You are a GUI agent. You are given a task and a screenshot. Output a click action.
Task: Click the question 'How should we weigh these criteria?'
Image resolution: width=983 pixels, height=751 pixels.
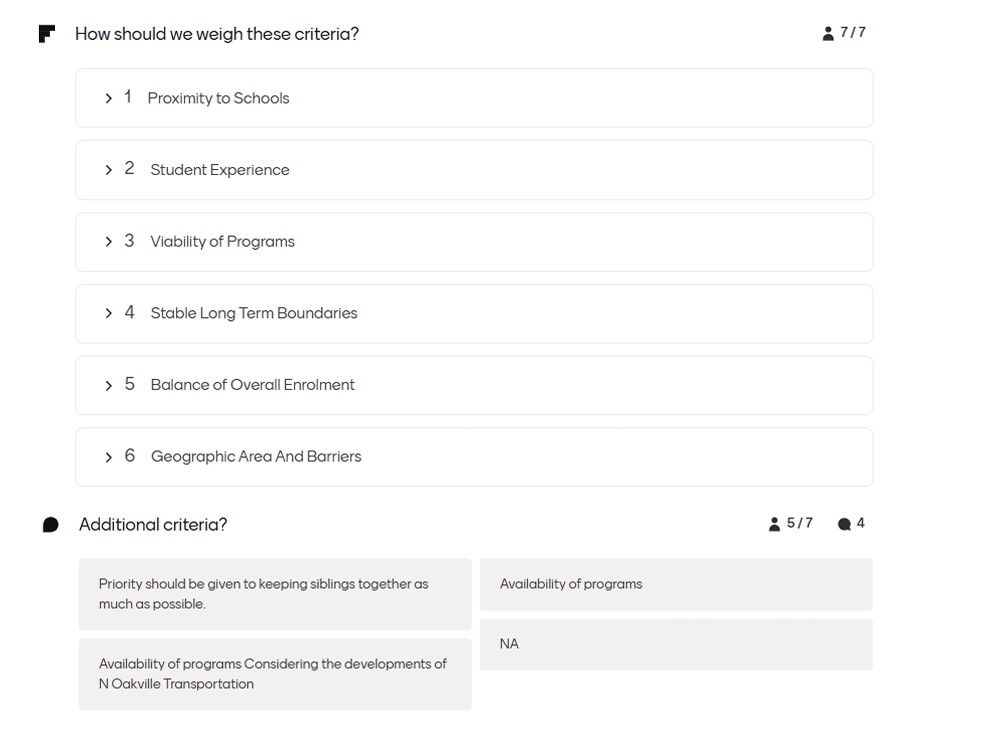coord(216,33)
